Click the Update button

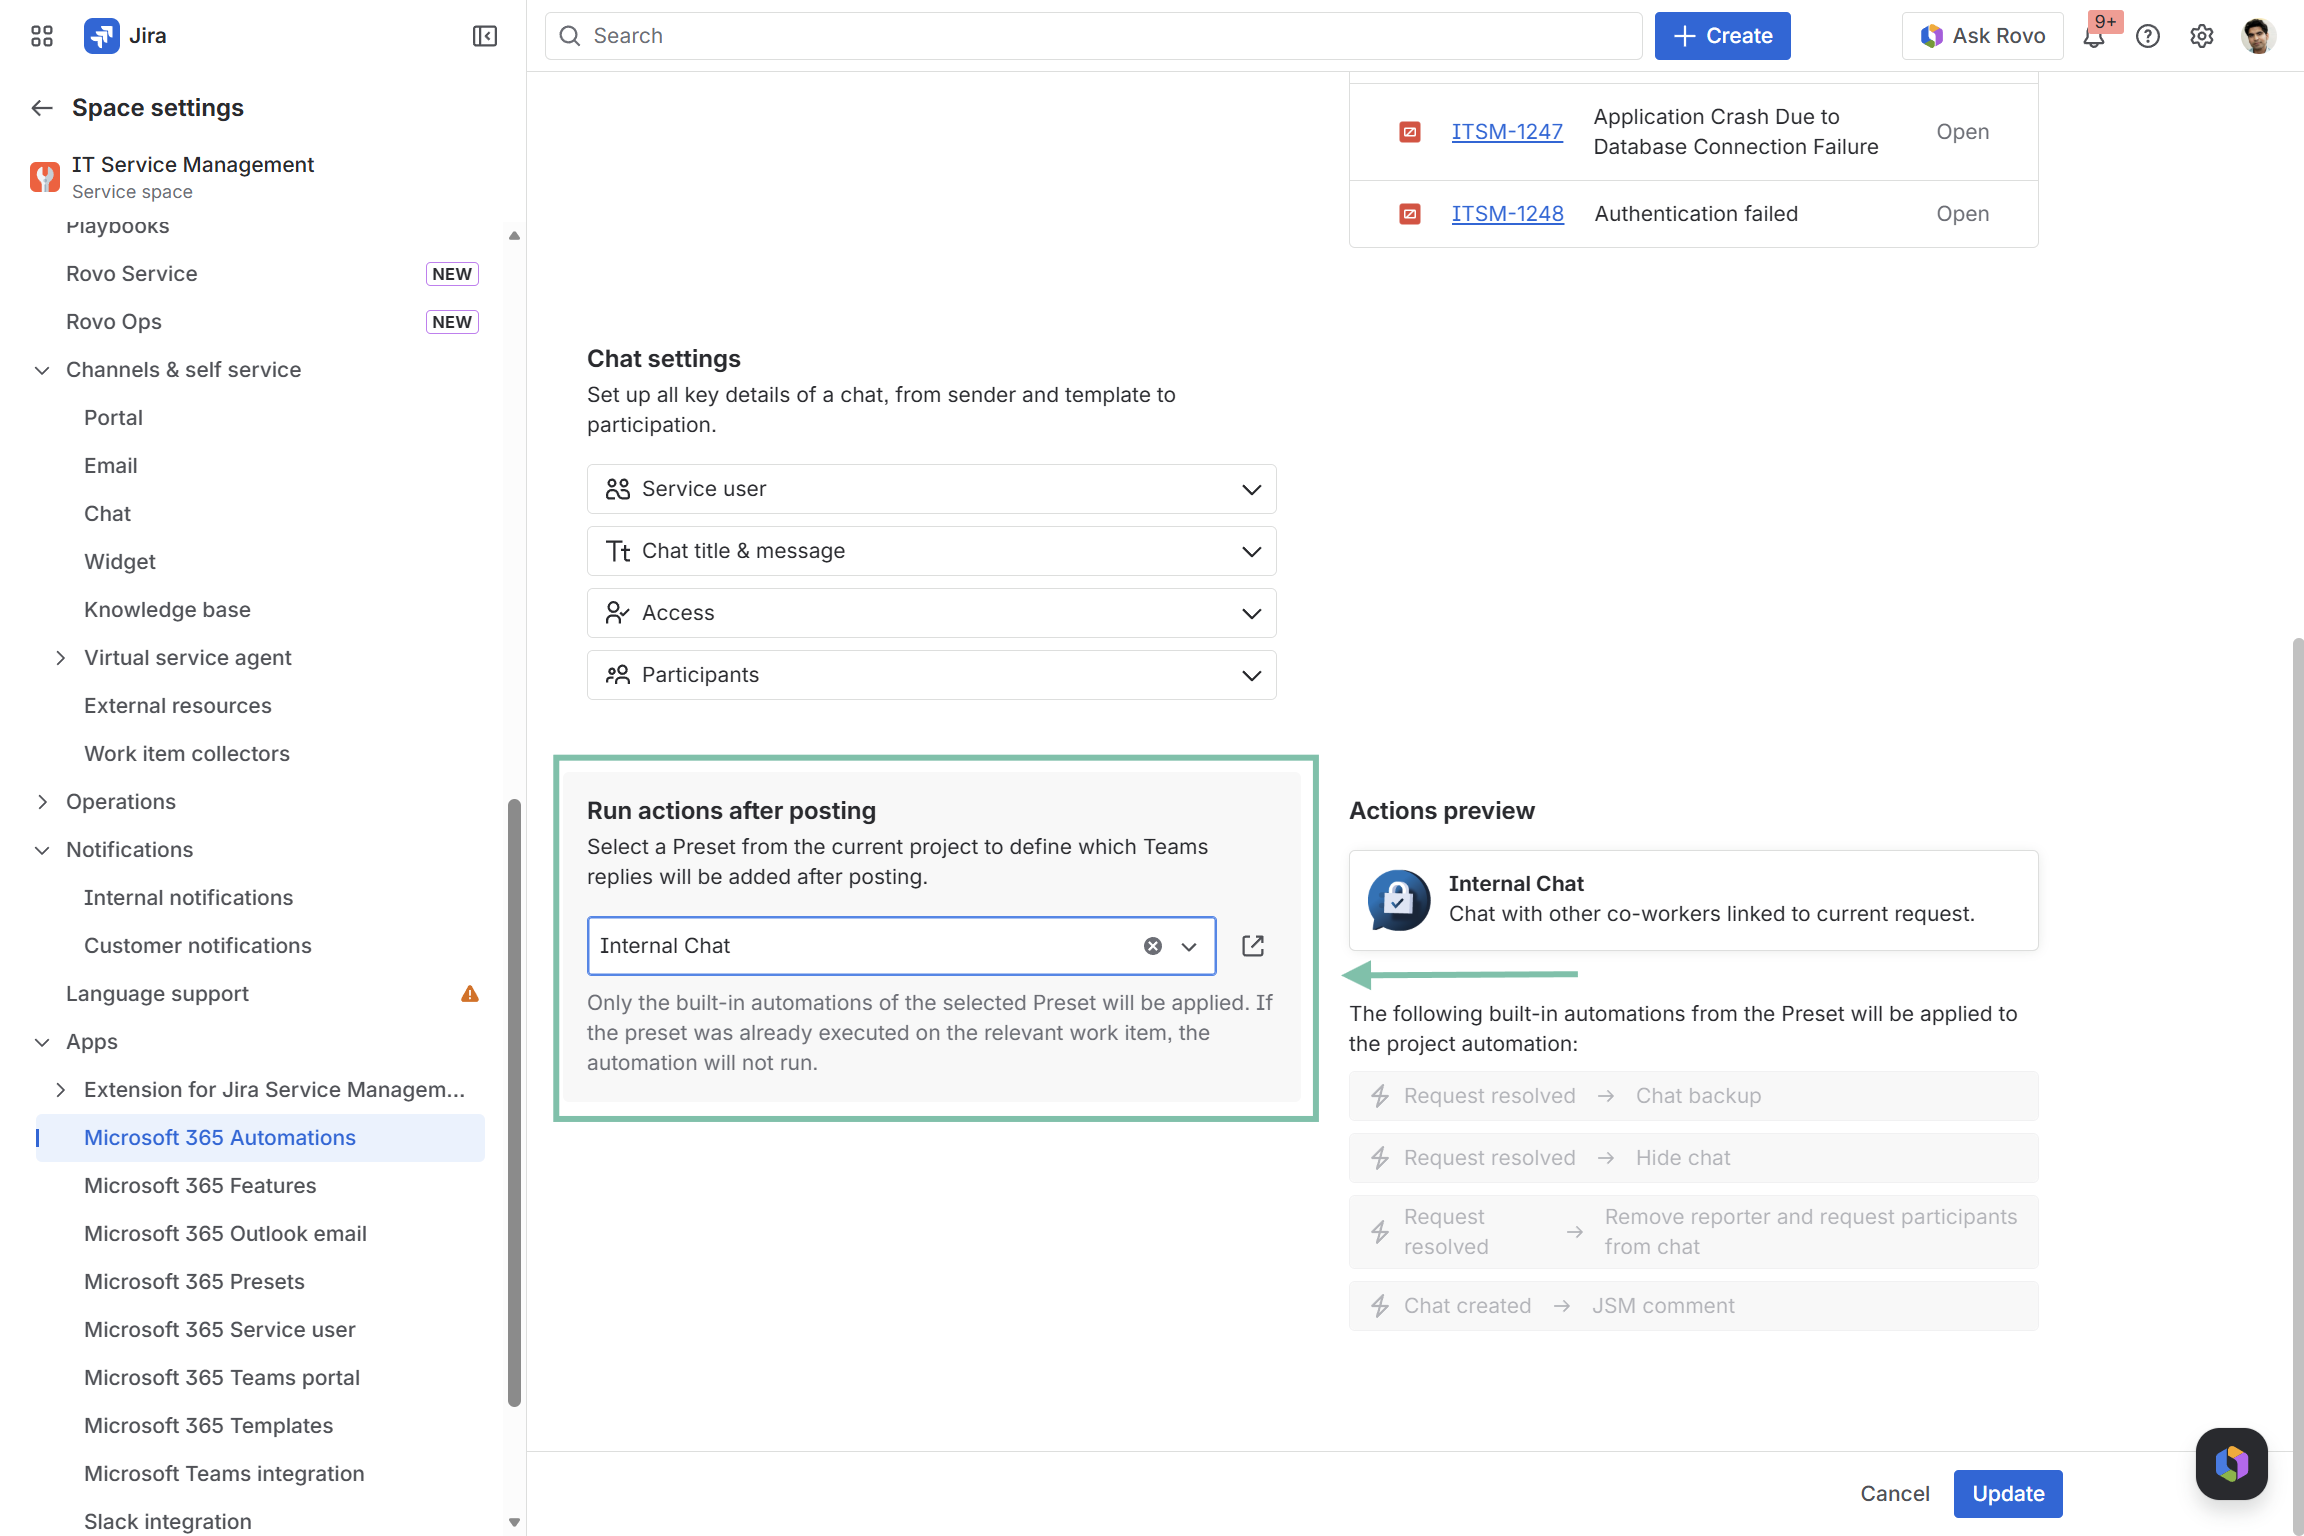click(2008, 1494)
